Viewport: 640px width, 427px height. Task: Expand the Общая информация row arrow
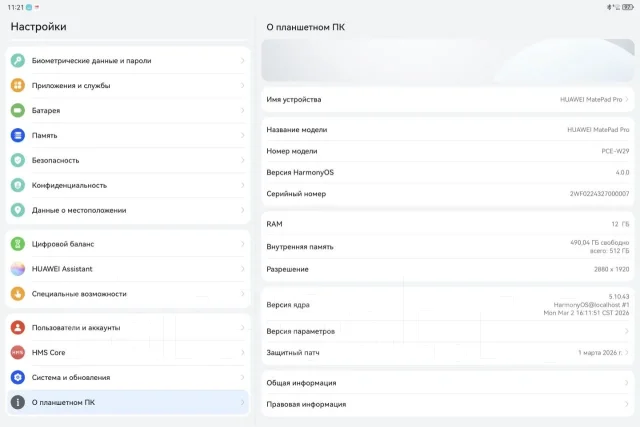tap(627, 383)
